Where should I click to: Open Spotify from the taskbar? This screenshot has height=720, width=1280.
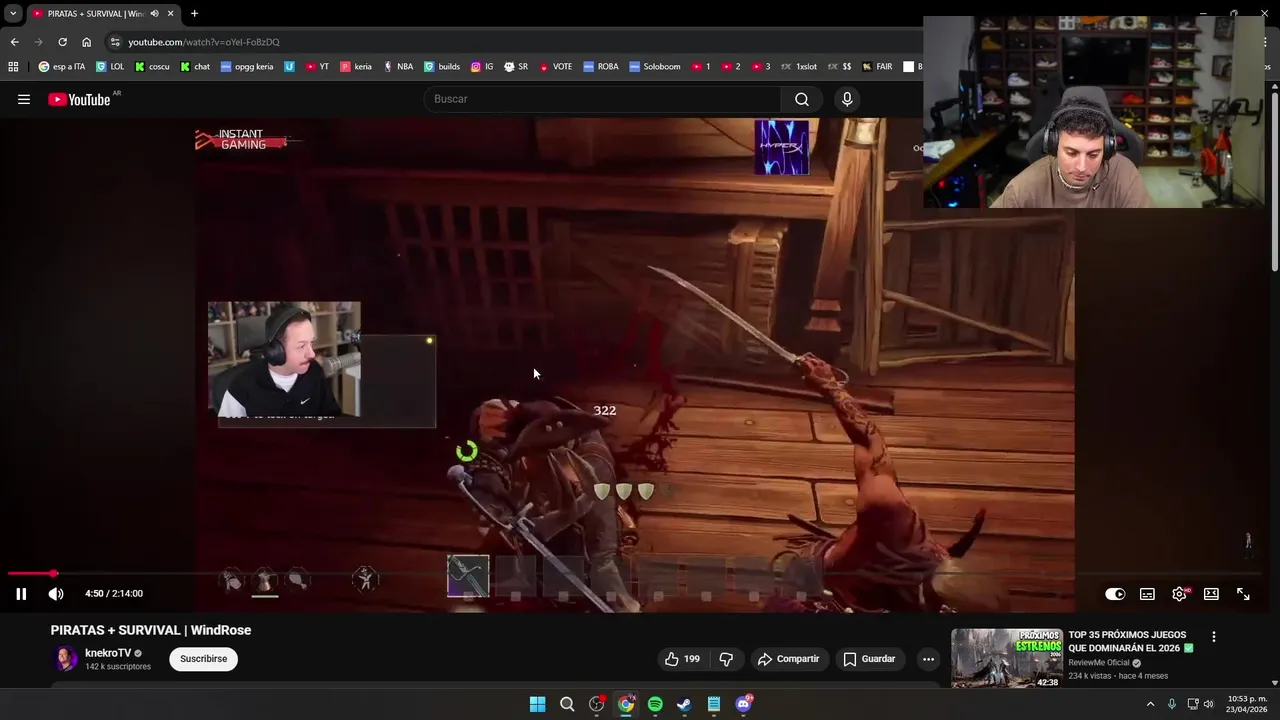pyautogui.click(x=655, y=704)
